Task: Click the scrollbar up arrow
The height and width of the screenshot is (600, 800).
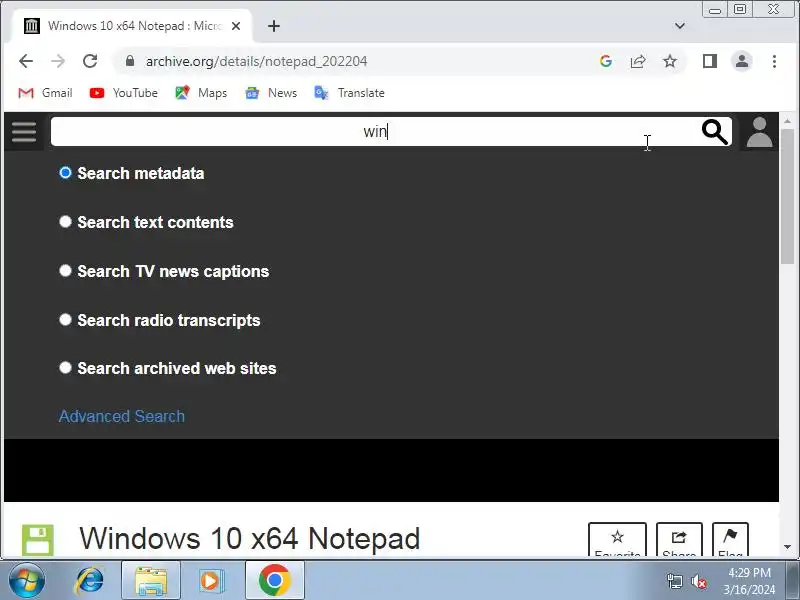Action: (x=787, y=121)
